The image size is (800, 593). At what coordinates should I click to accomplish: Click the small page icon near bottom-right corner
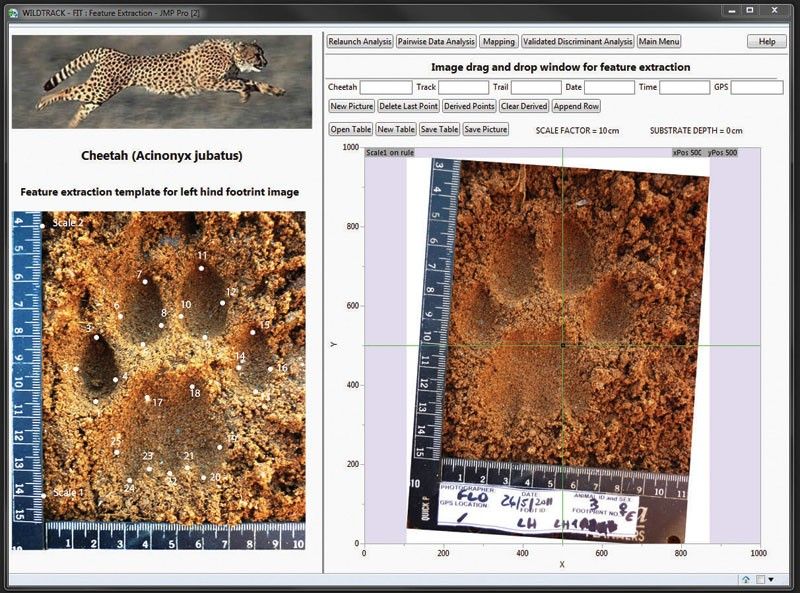(x=760, y=579)
